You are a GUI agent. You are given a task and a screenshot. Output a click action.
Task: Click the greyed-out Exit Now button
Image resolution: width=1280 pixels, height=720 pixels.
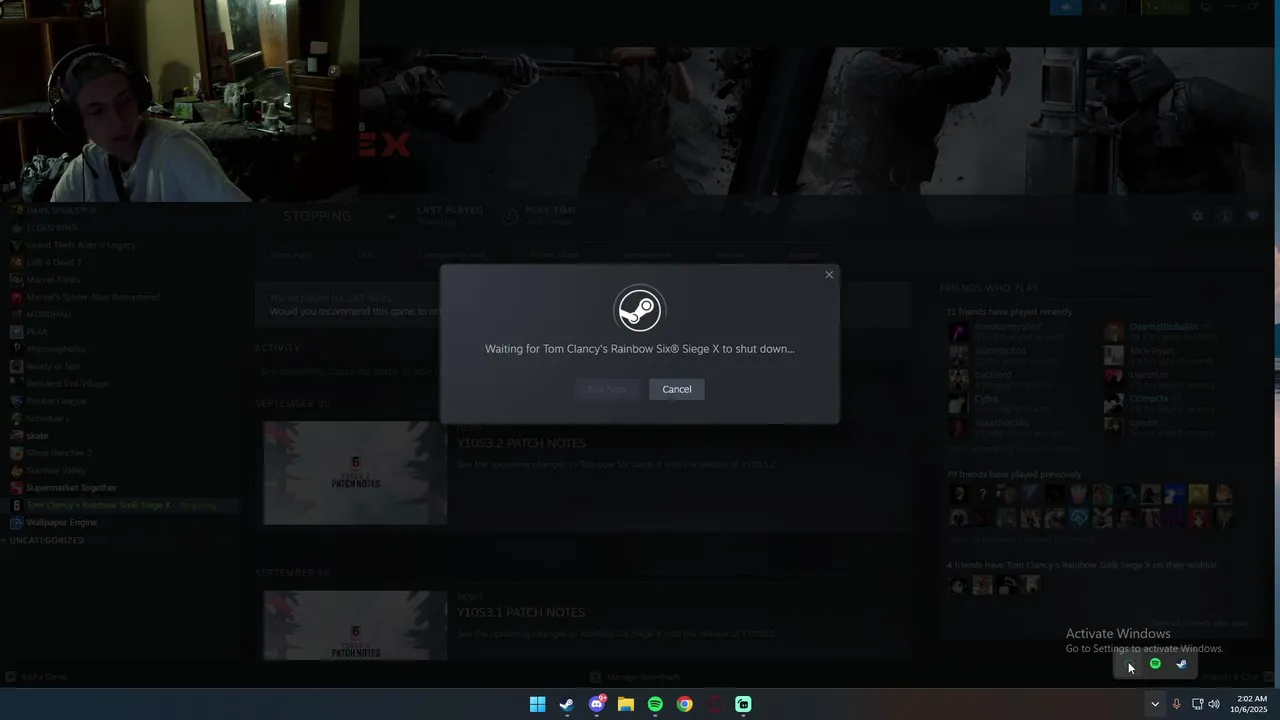pyautogui.click(x=607, y=389)
